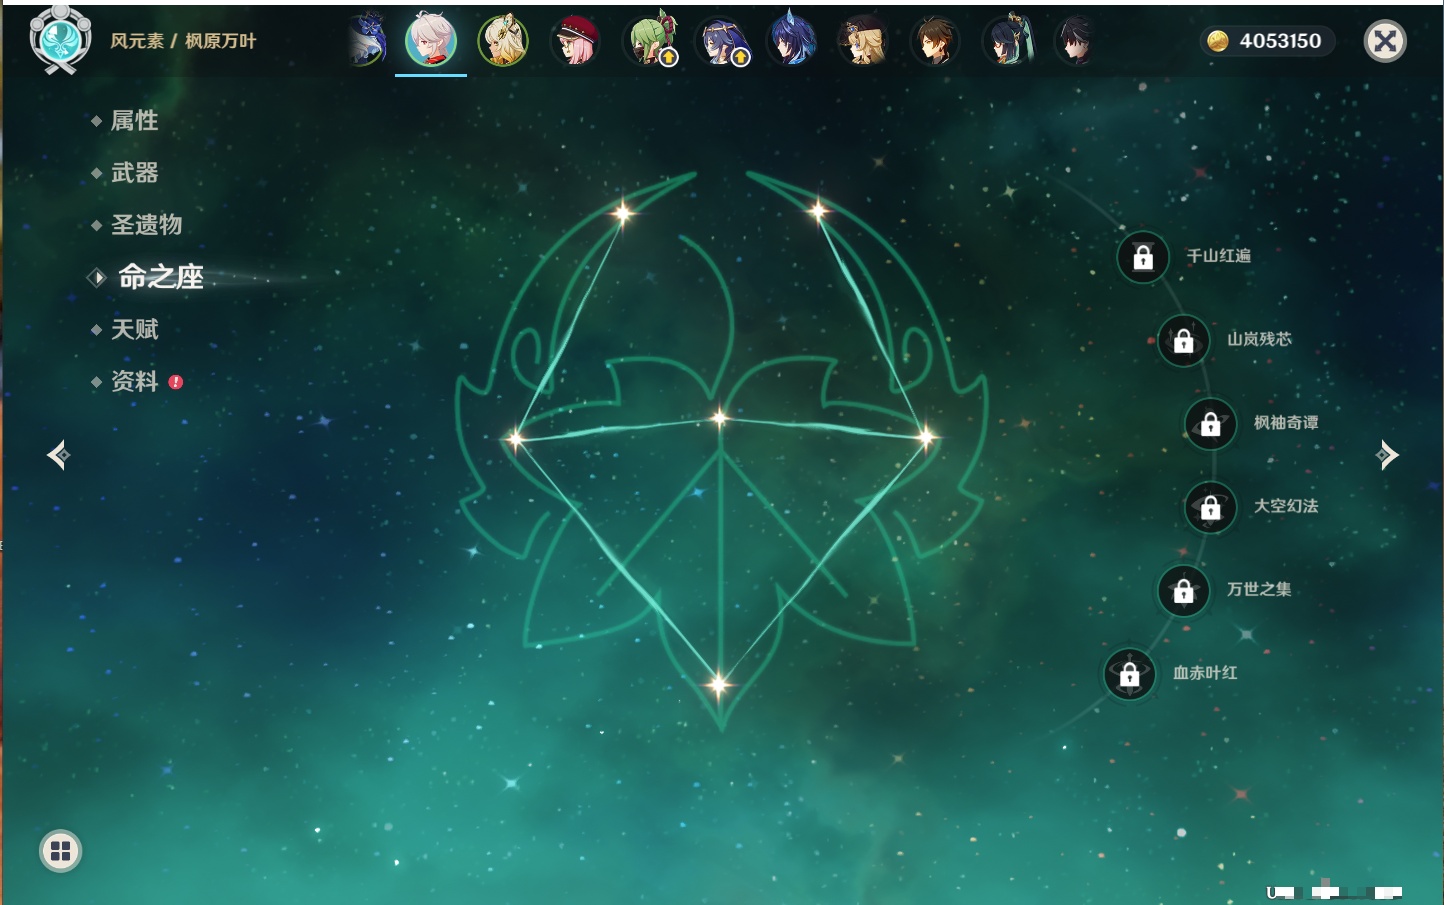Screen dimensions: 1444x905
Task: Select blonde Navia avatar with black hat
Action: pyautogui.click(x=864, y=41)
